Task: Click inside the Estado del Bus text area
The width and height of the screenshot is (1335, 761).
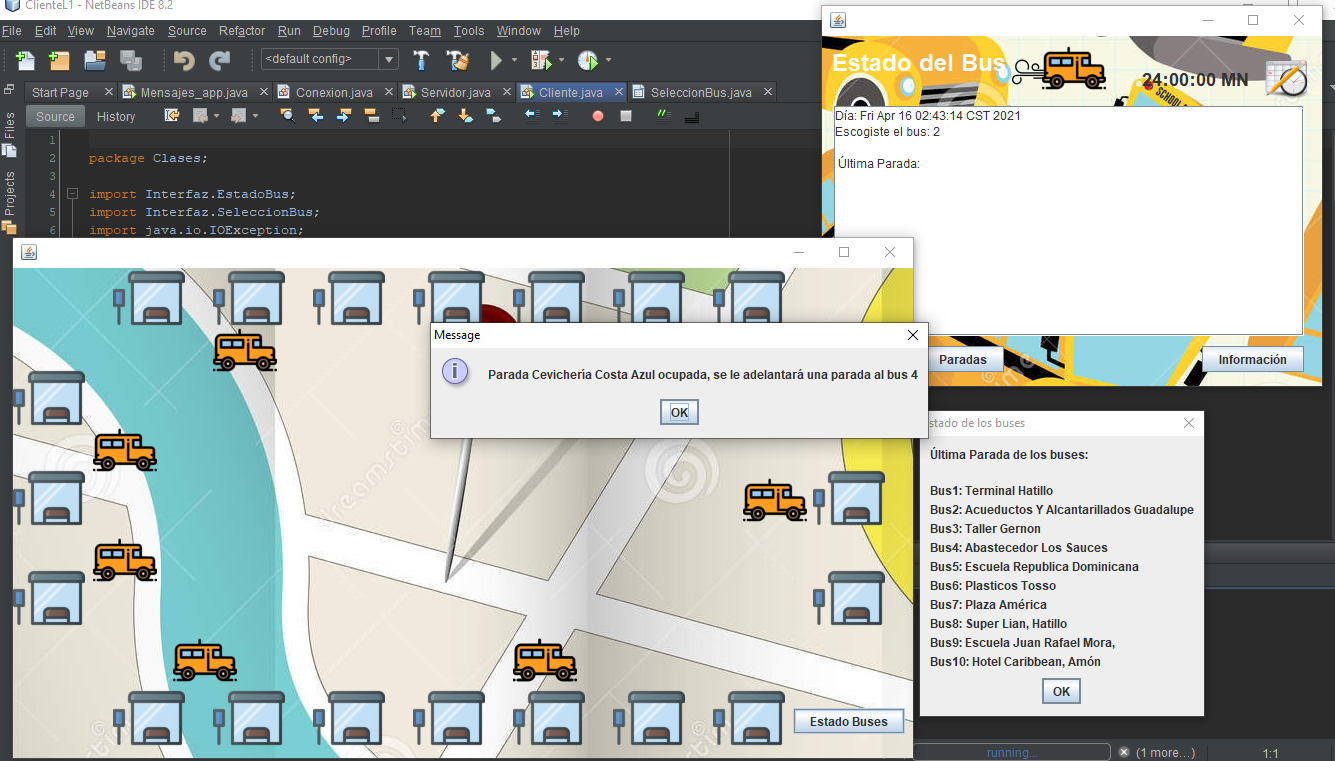Action: tap(1068, 220)
